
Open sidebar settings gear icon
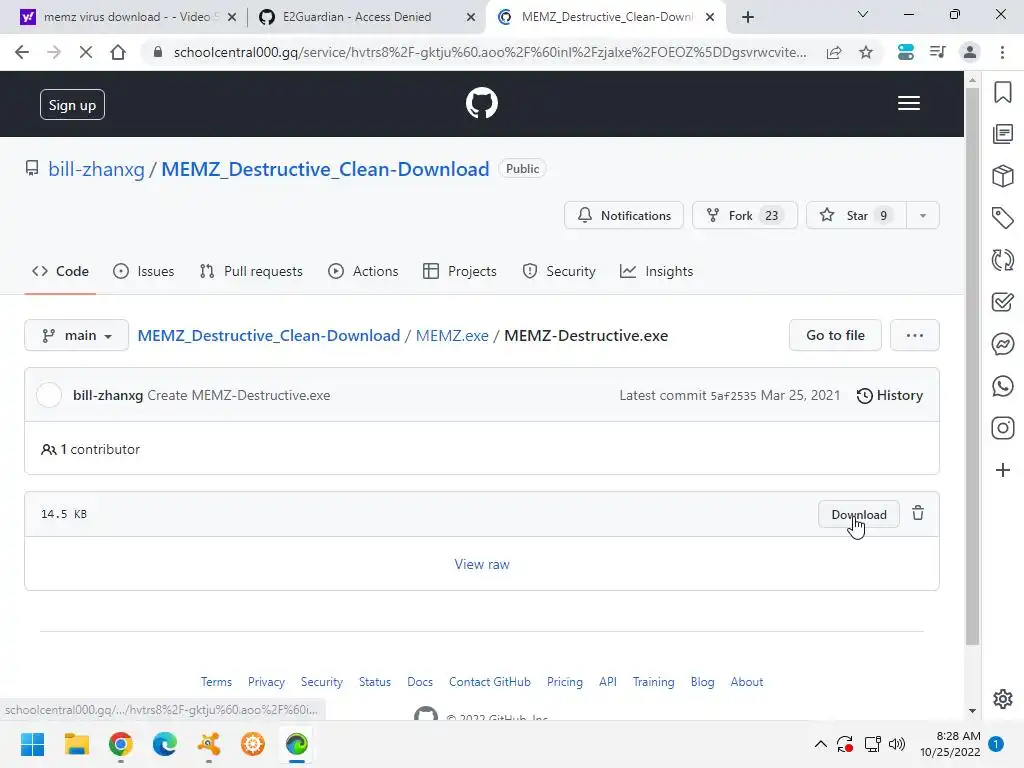tap(1003, 699)
